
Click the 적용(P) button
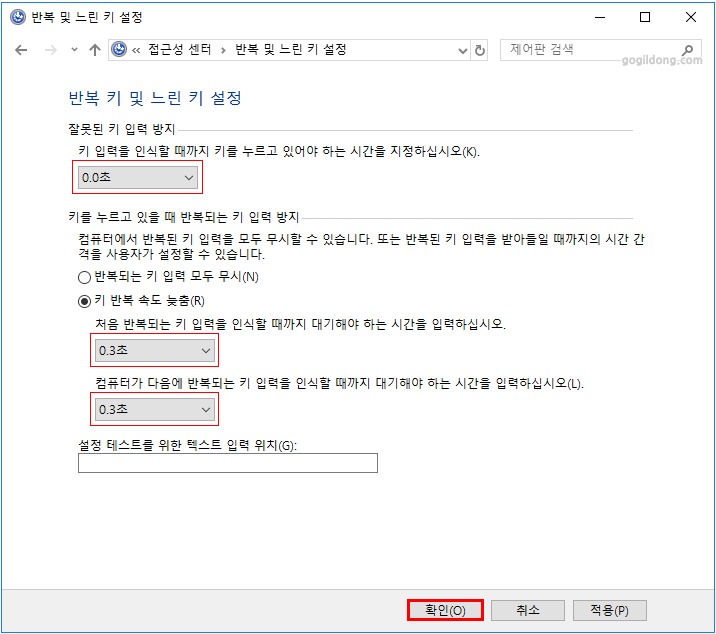[610, 610]
